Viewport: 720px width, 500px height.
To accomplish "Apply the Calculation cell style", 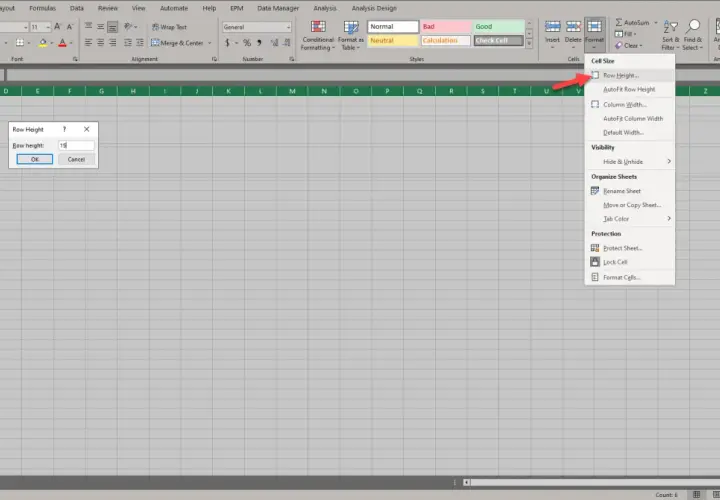I will pos(446,41).
